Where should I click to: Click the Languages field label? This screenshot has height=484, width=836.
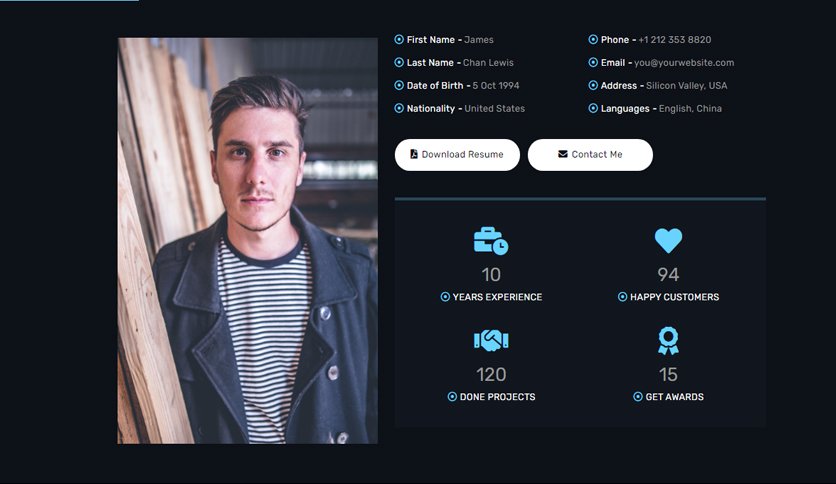(625, 108)
